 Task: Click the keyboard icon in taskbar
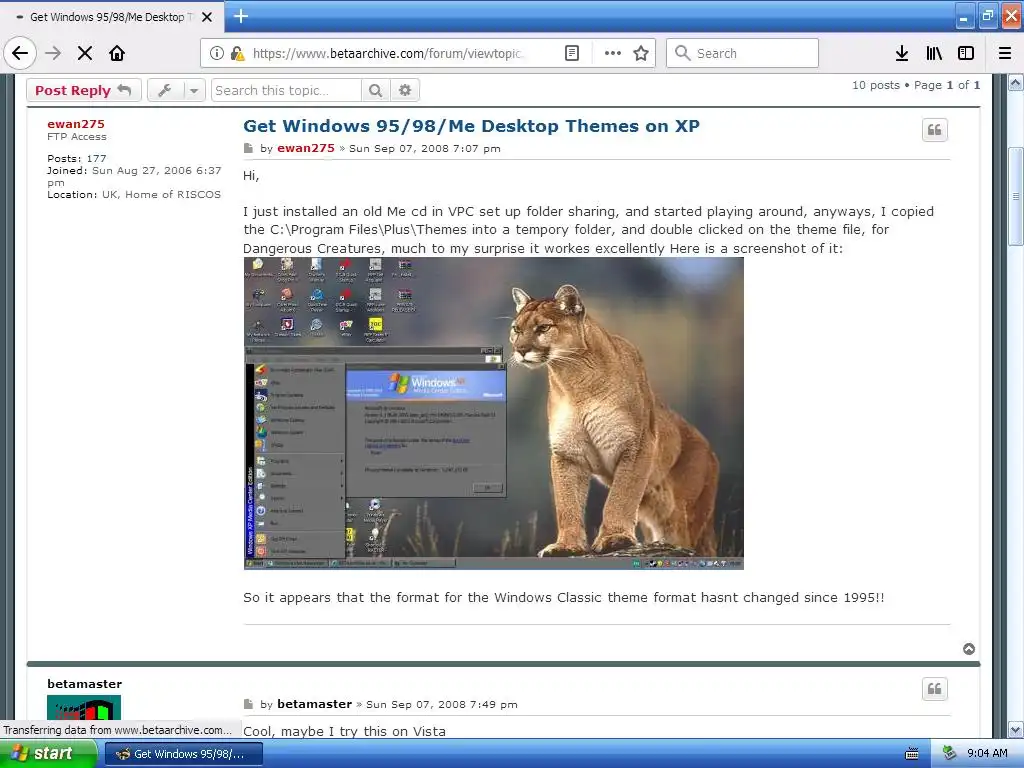912,754
